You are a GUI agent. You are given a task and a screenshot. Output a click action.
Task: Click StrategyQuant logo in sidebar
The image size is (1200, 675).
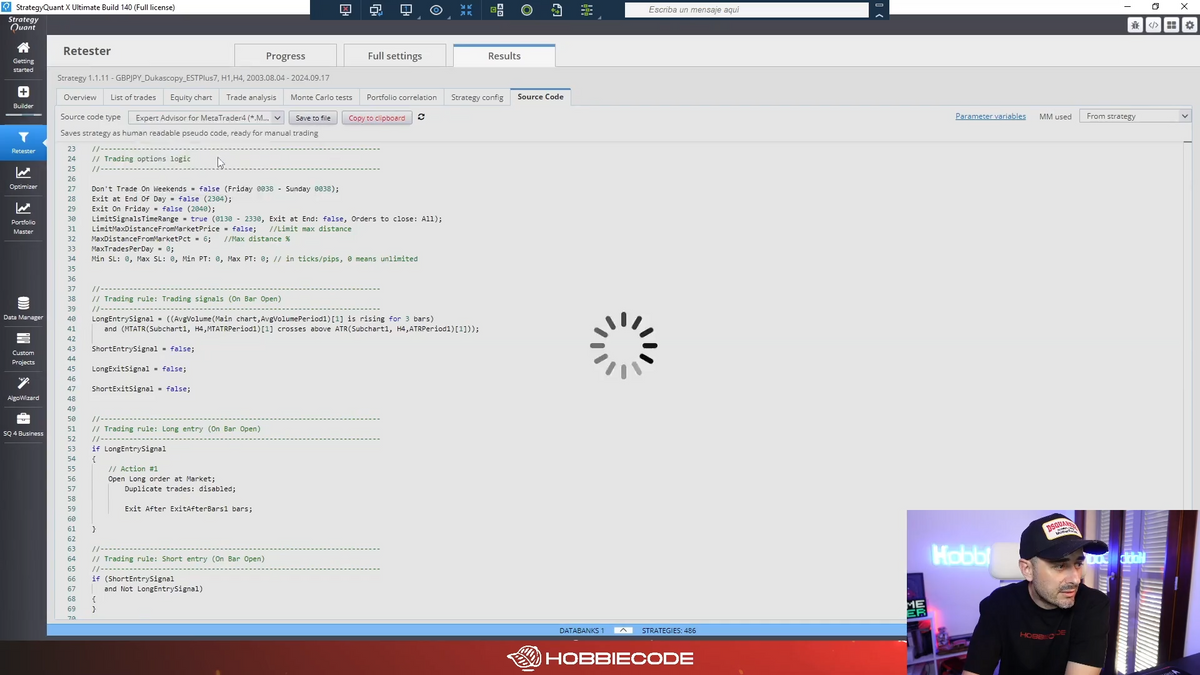click(23, 24)
